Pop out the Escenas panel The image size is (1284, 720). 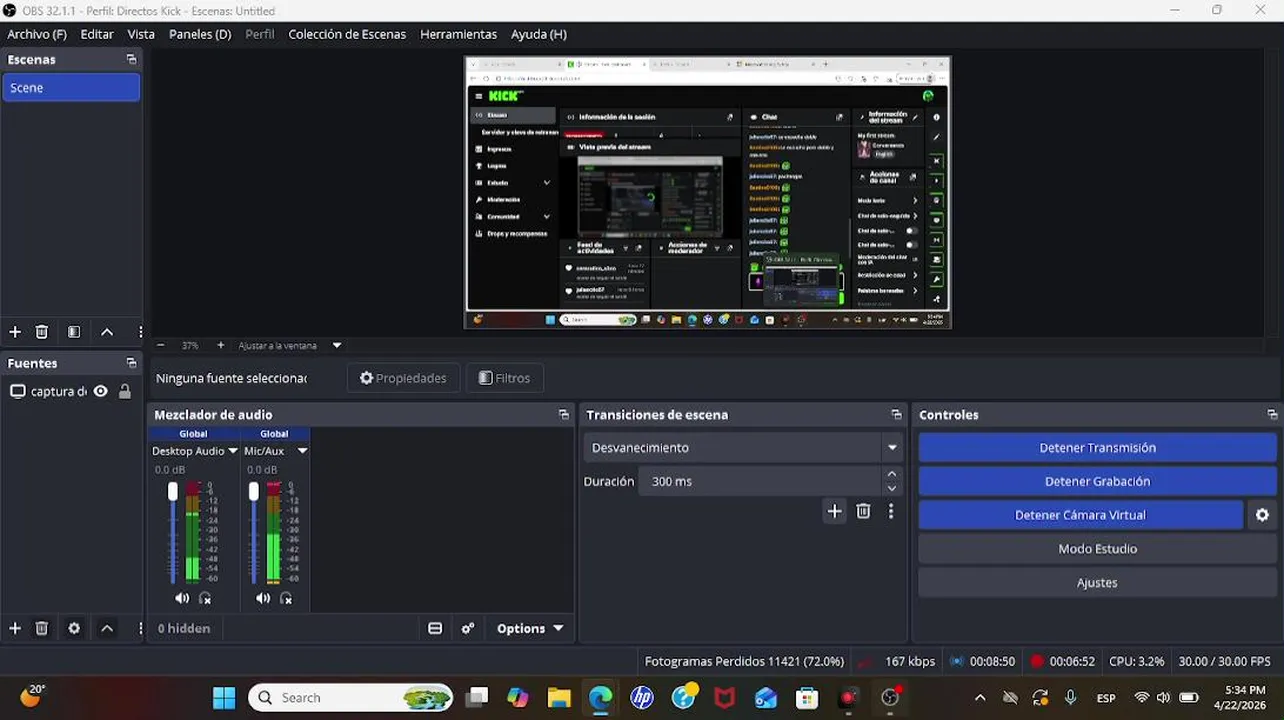click(131, 60)
